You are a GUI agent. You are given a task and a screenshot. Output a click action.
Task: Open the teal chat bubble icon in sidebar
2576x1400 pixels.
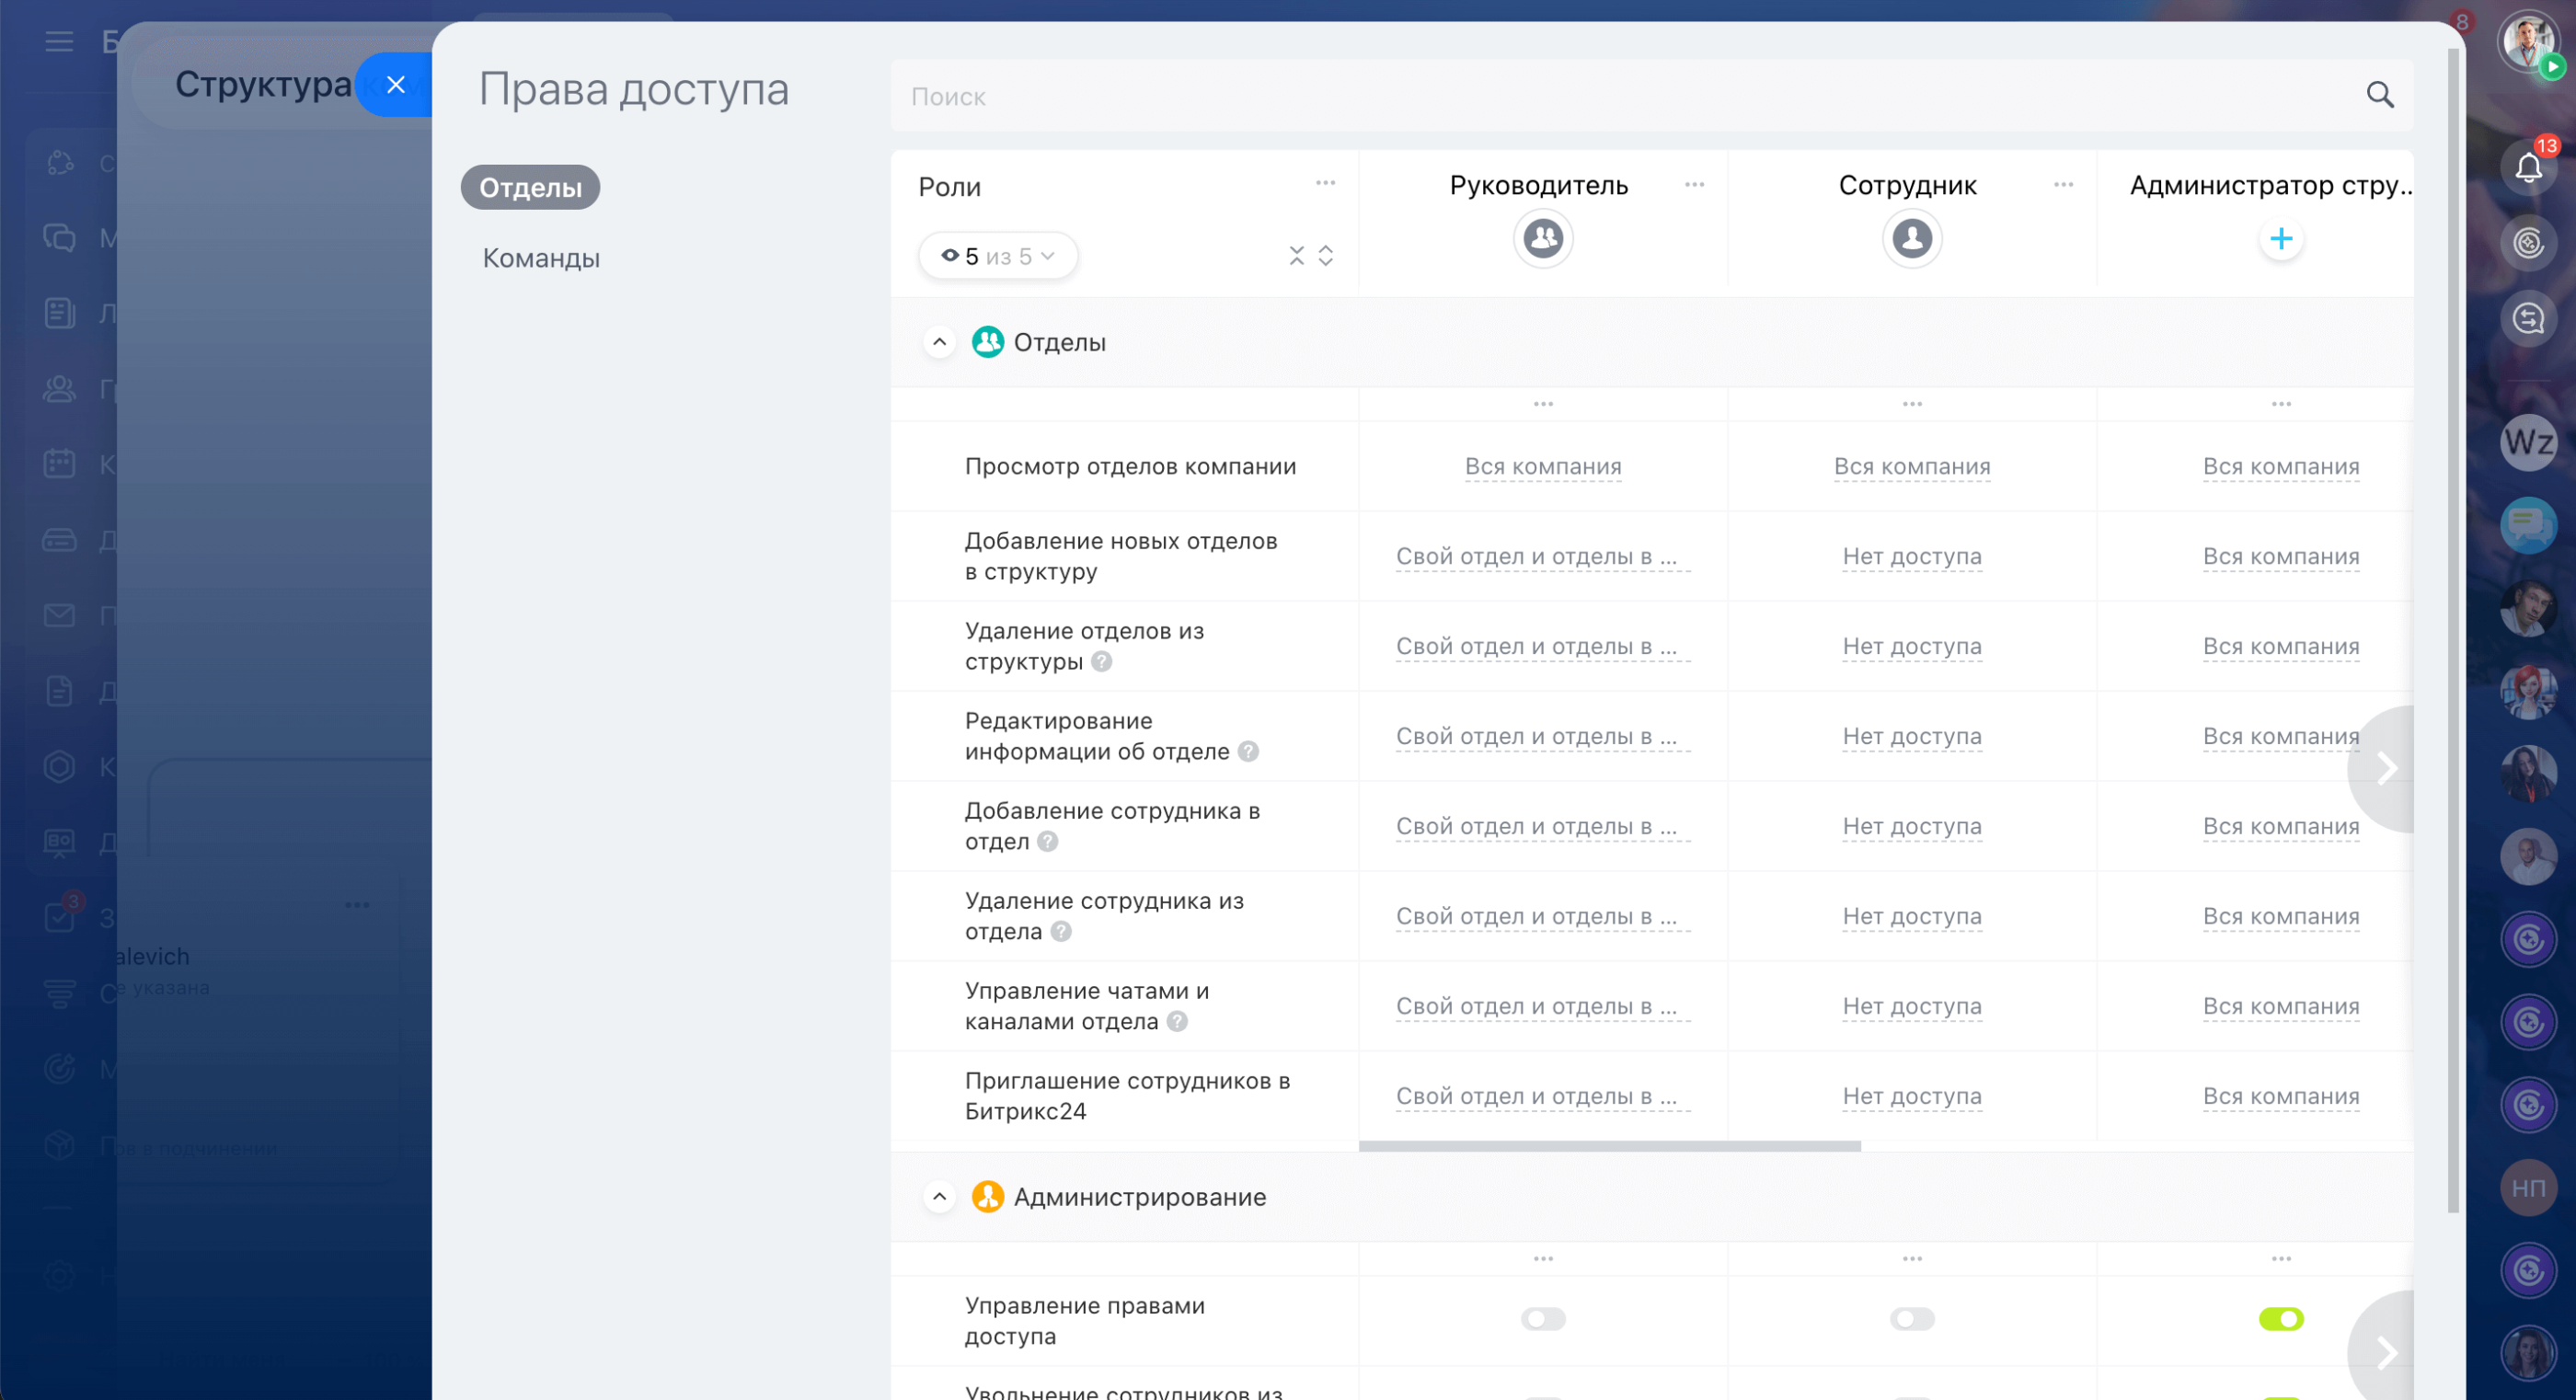coord(2528,525)
